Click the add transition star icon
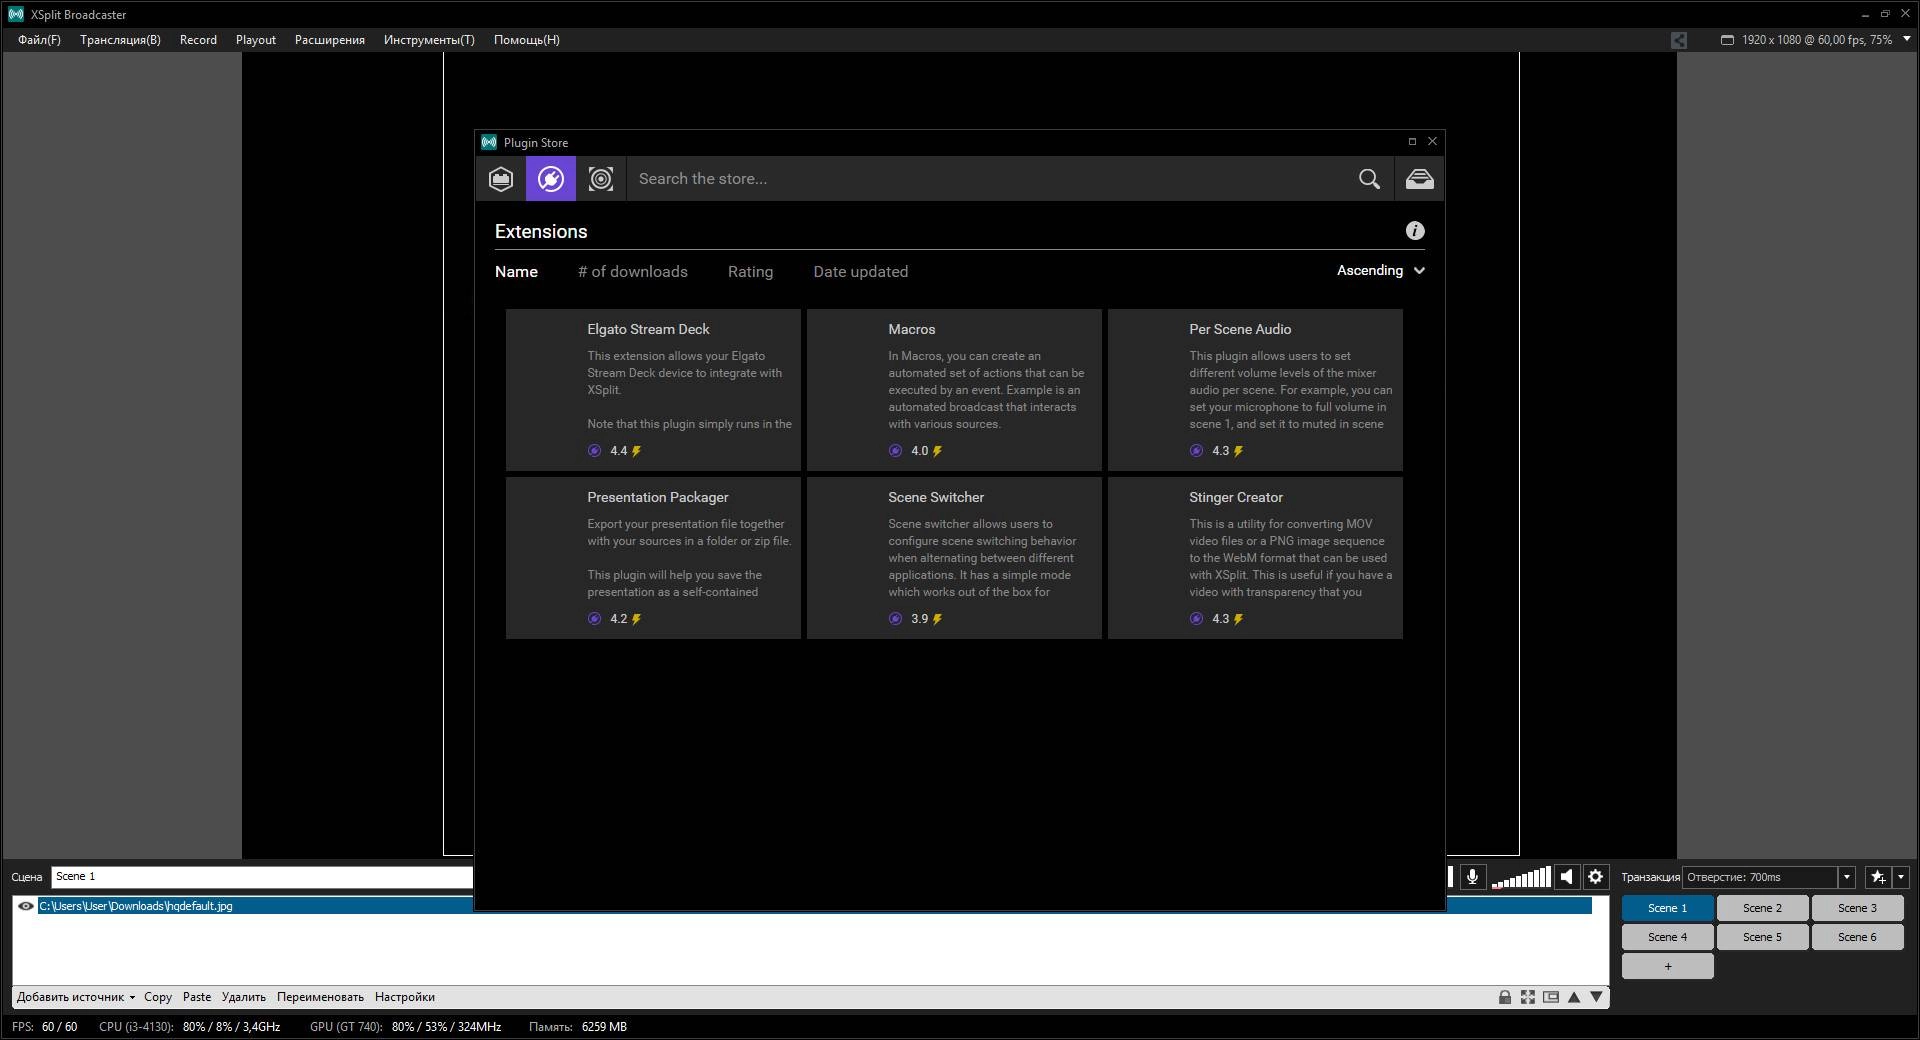The image size is (1920, 1040). point(1878,877)
